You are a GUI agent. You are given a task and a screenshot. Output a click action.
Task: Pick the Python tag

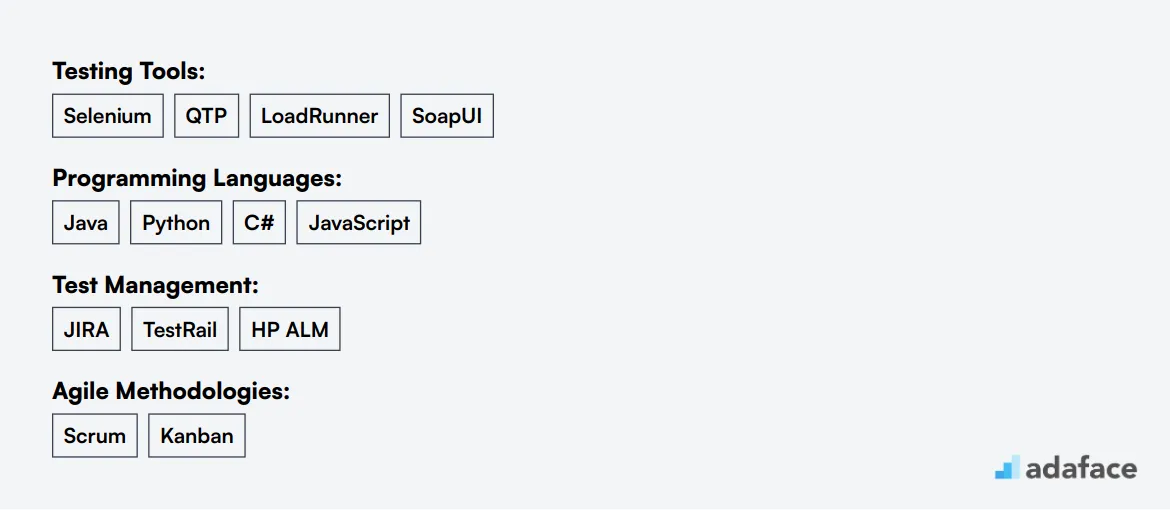pyautogui.click(x=176, y=223)
